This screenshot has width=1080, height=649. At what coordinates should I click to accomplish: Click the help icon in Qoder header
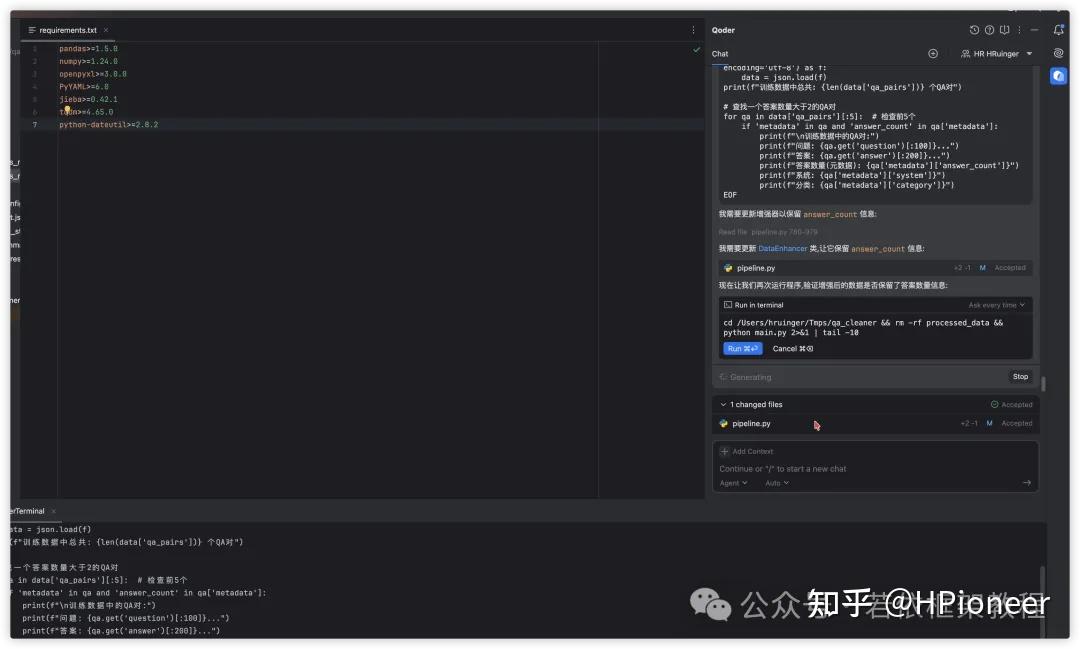[x=989, y=30]
